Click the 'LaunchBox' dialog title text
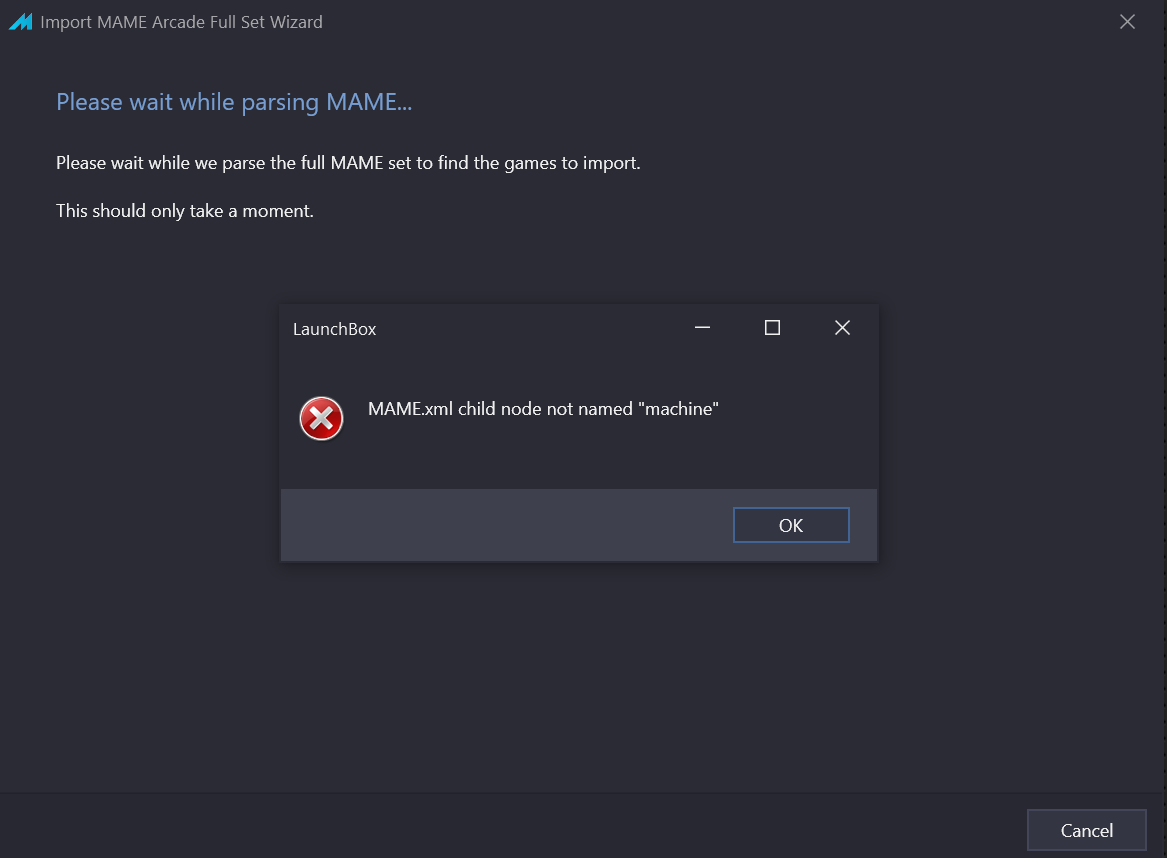The width and height of the screenshot is (1167, 858). point(334,329)
